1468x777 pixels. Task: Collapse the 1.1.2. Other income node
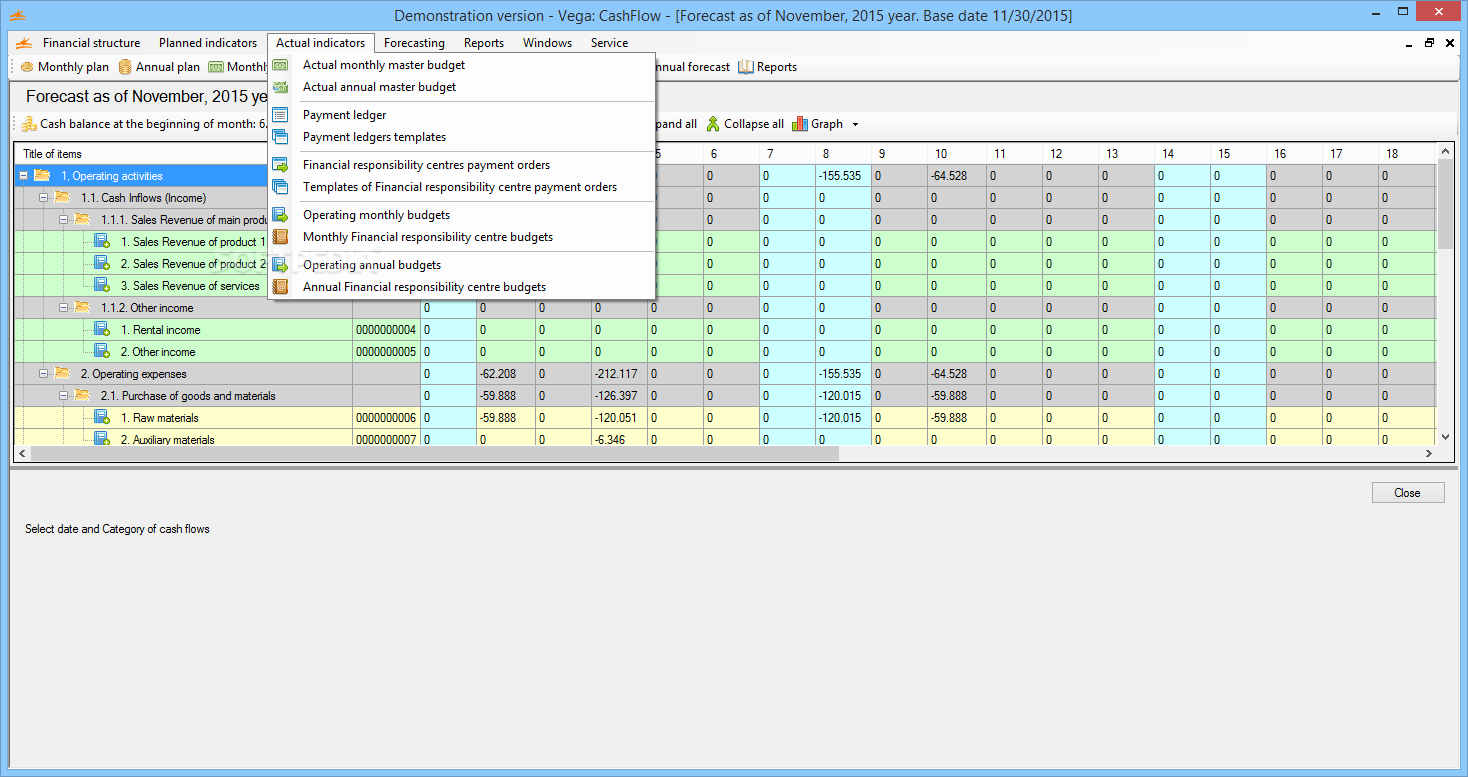click(x=63, y=308)
